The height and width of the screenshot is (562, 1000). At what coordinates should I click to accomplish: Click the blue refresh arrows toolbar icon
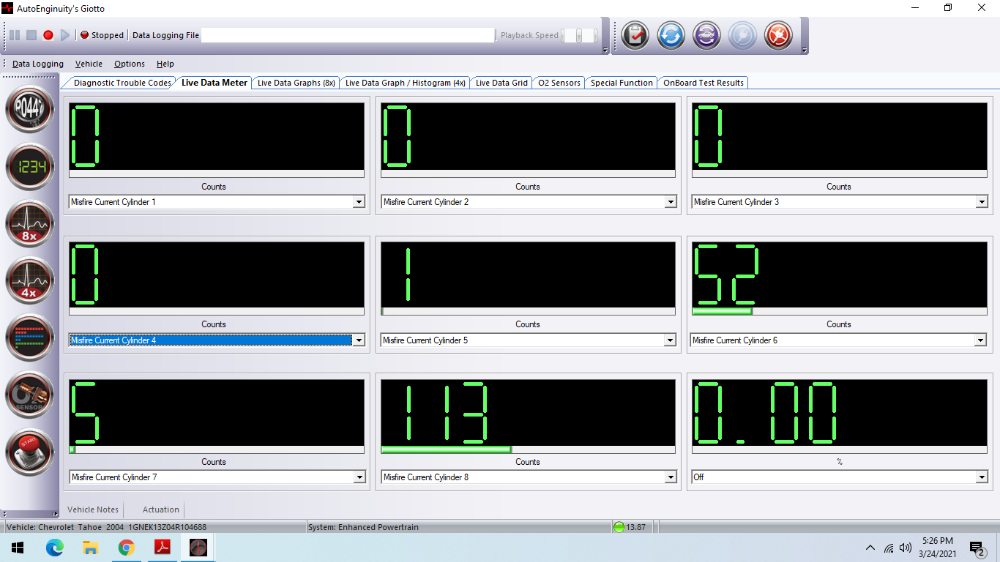[x=671, y=36]
